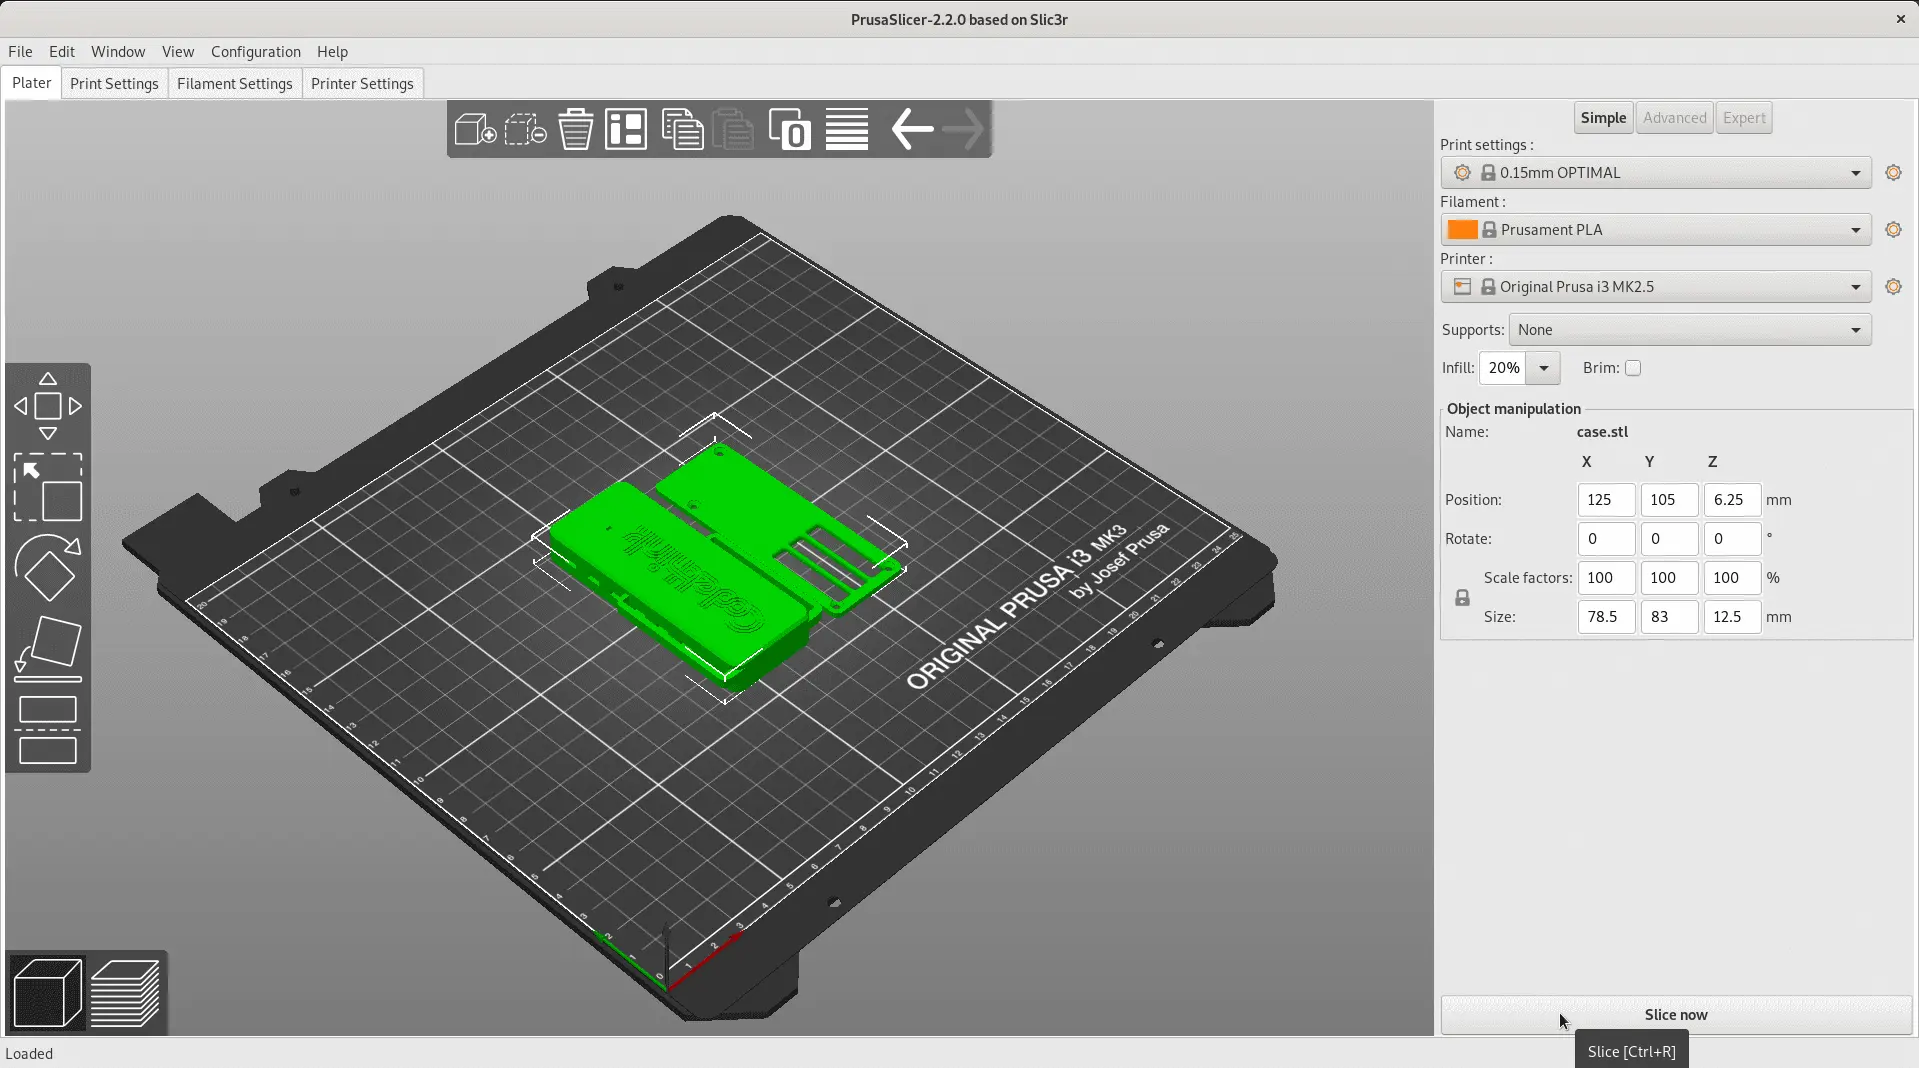This screenshot has width=1919, height=1068.
Task: Select the Place on face tool
Action: [48, 648]
